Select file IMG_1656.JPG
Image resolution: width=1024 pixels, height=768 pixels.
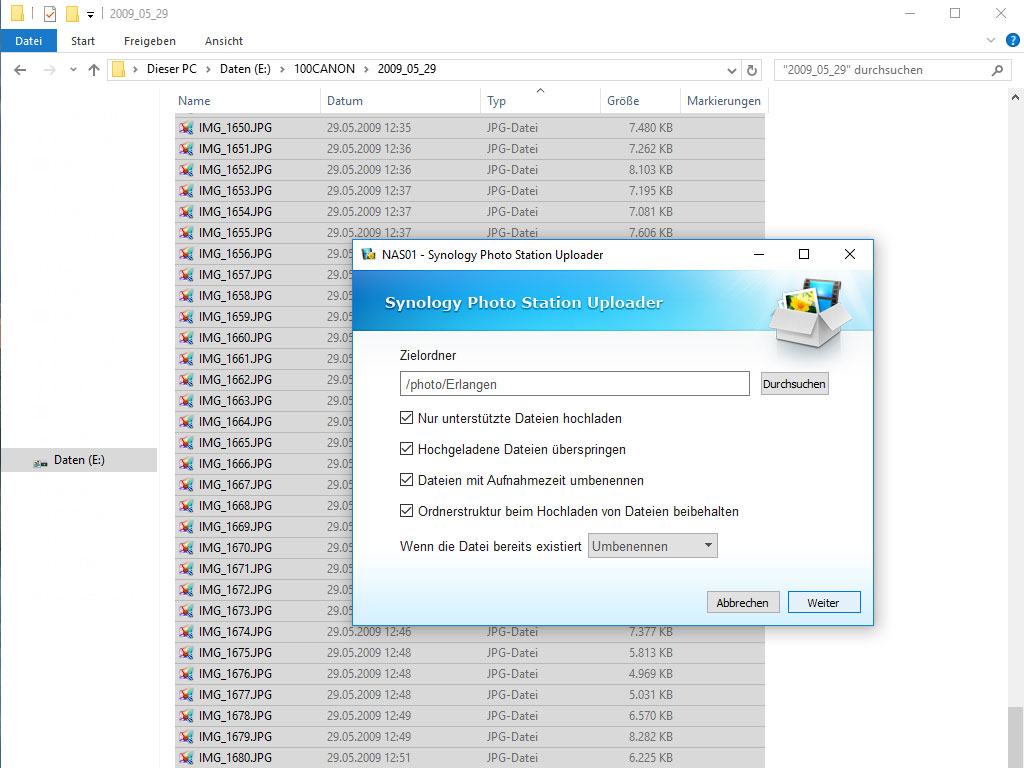(235, 254)
